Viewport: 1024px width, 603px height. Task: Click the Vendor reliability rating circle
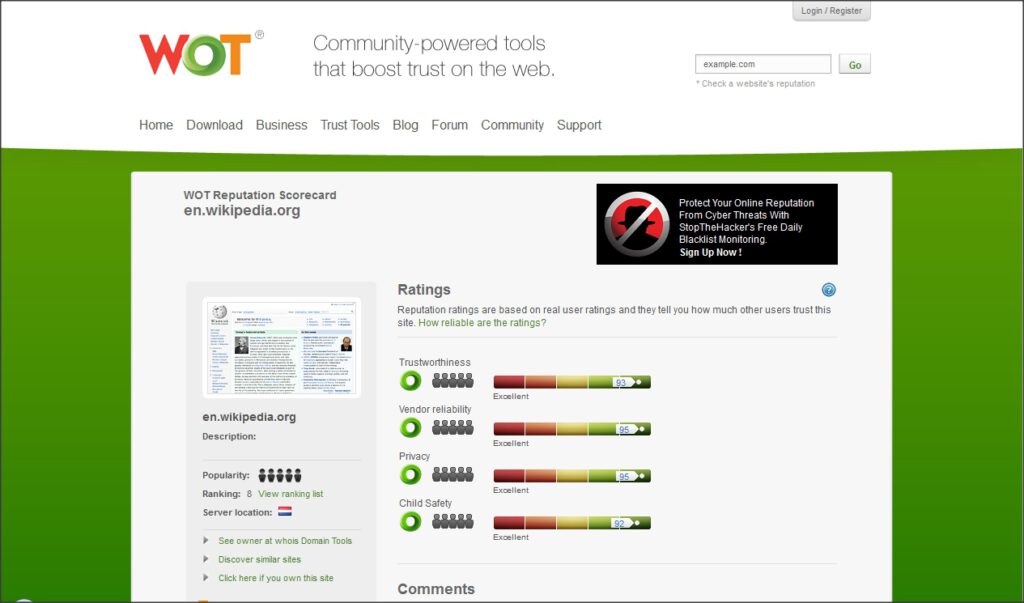[410, 427]
